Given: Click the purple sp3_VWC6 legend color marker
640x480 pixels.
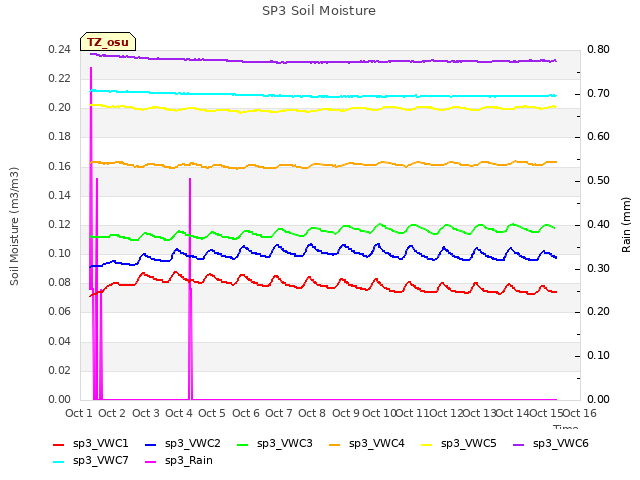Looking at the screenshot, I should point(519,444).
